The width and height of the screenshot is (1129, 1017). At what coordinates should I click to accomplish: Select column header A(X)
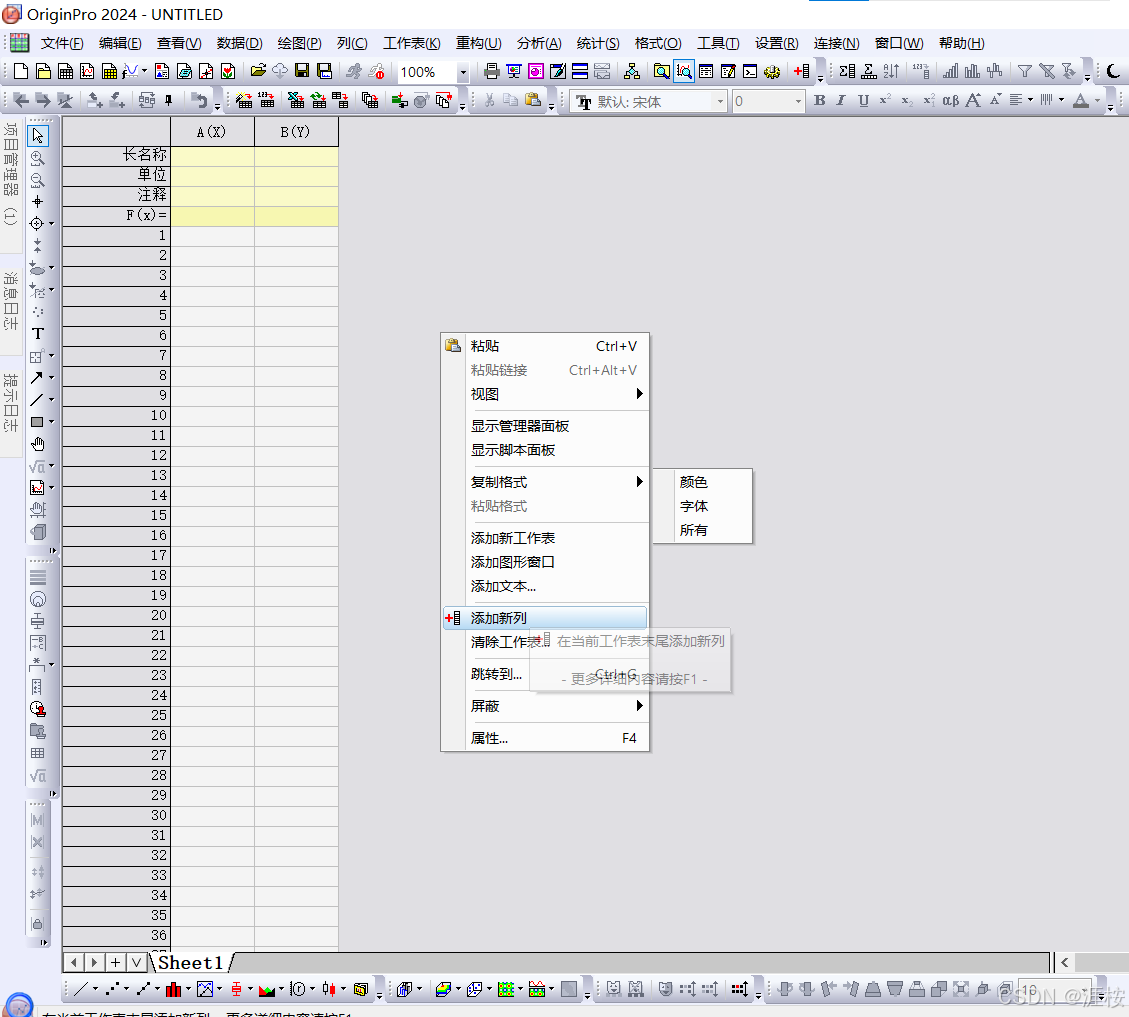(212, 132)
